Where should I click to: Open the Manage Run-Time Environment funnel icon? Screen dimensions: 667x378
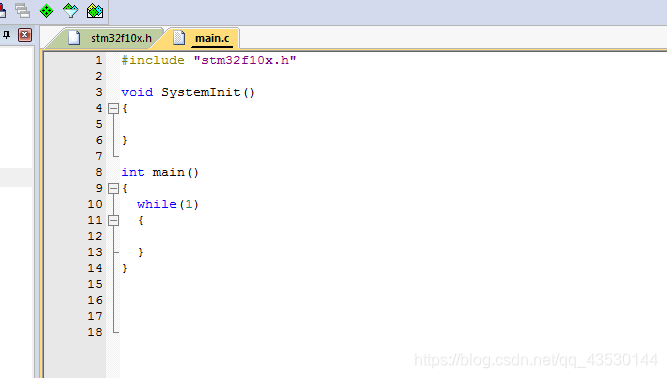tap(71, 11)
